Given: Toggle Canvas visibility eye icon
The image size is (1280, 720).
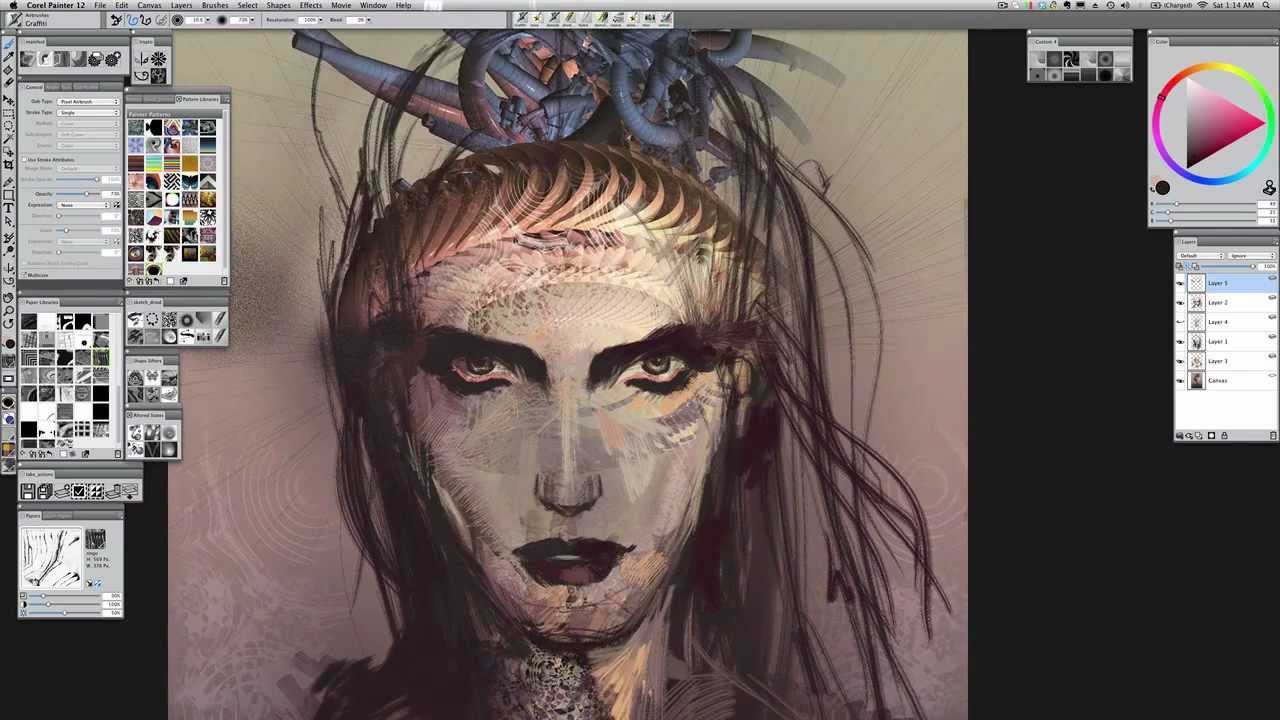Looking at the screenshot, I should [x=1180, y=380].
